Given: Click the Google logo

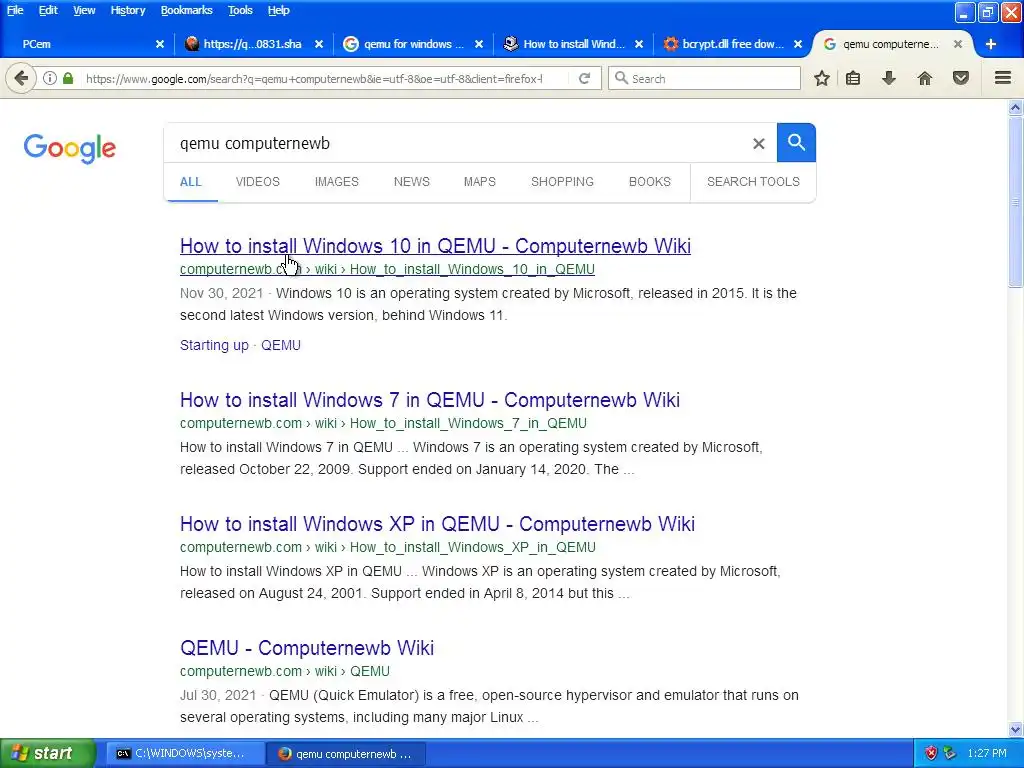Looking at the screenshot, I should [70, 148].
